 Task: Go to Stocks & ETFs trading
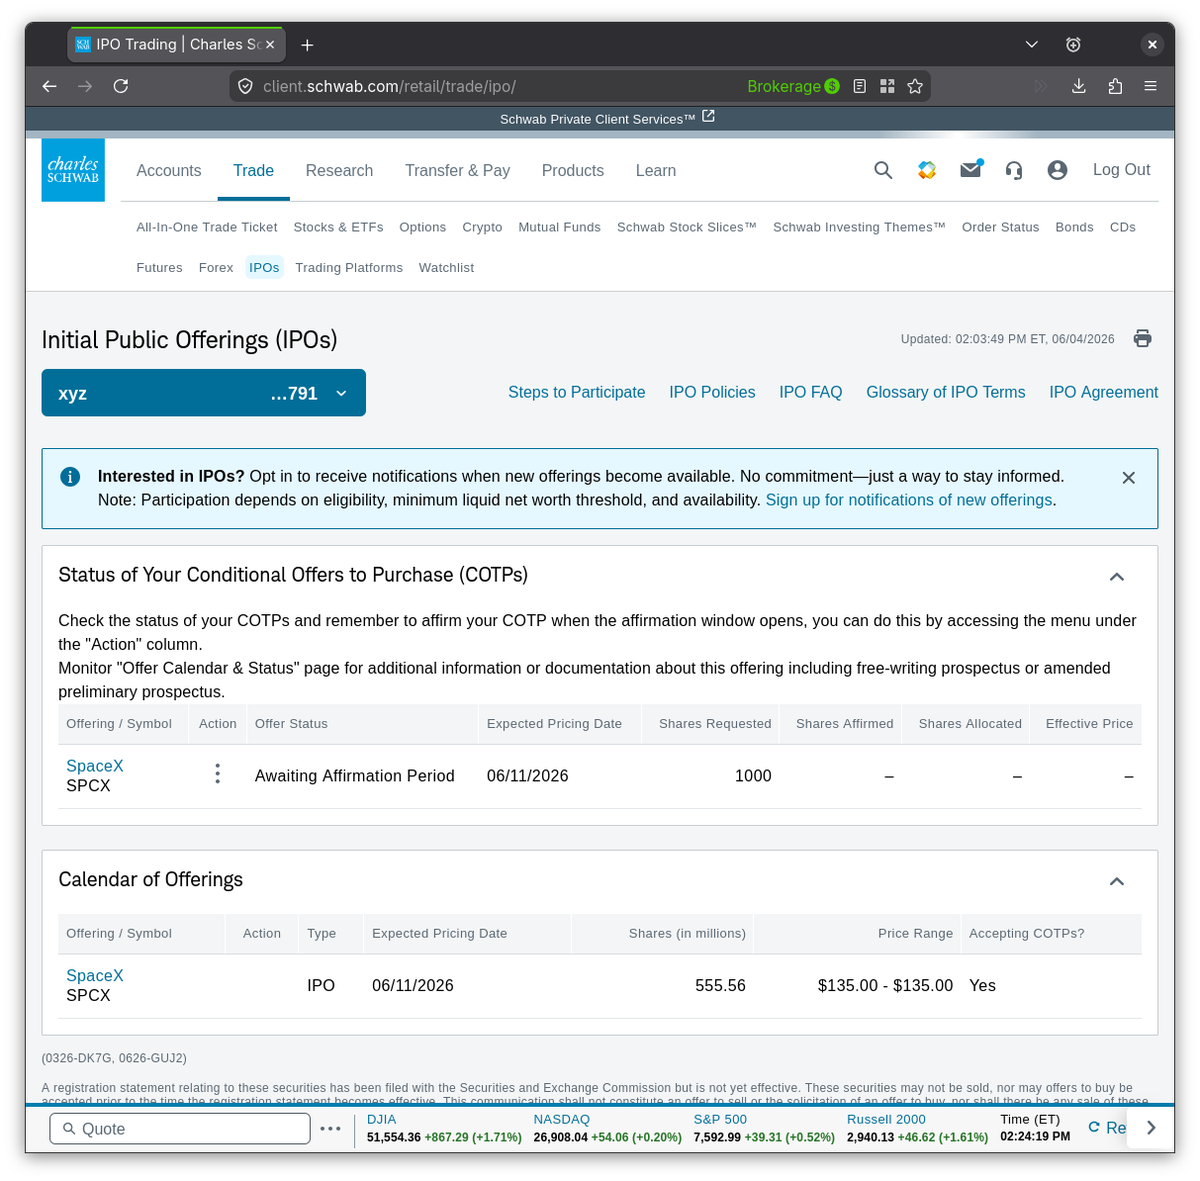click(338, 227)
